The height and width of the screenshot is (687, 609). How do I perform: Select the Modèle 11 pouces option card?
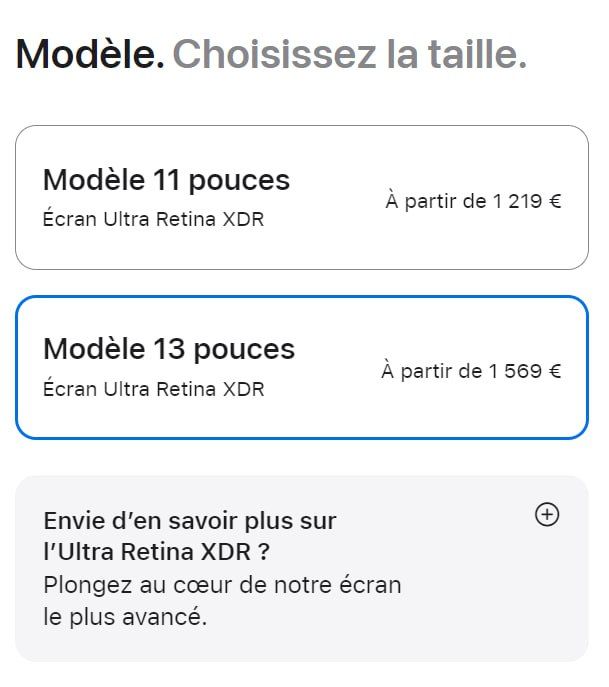coord(301,197)
